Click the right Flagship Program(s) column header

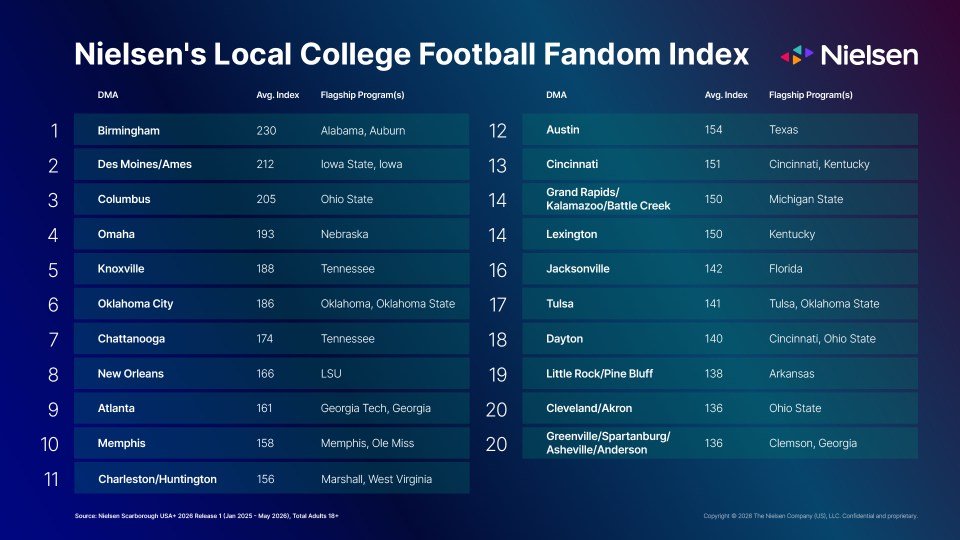tap(811, 95)
